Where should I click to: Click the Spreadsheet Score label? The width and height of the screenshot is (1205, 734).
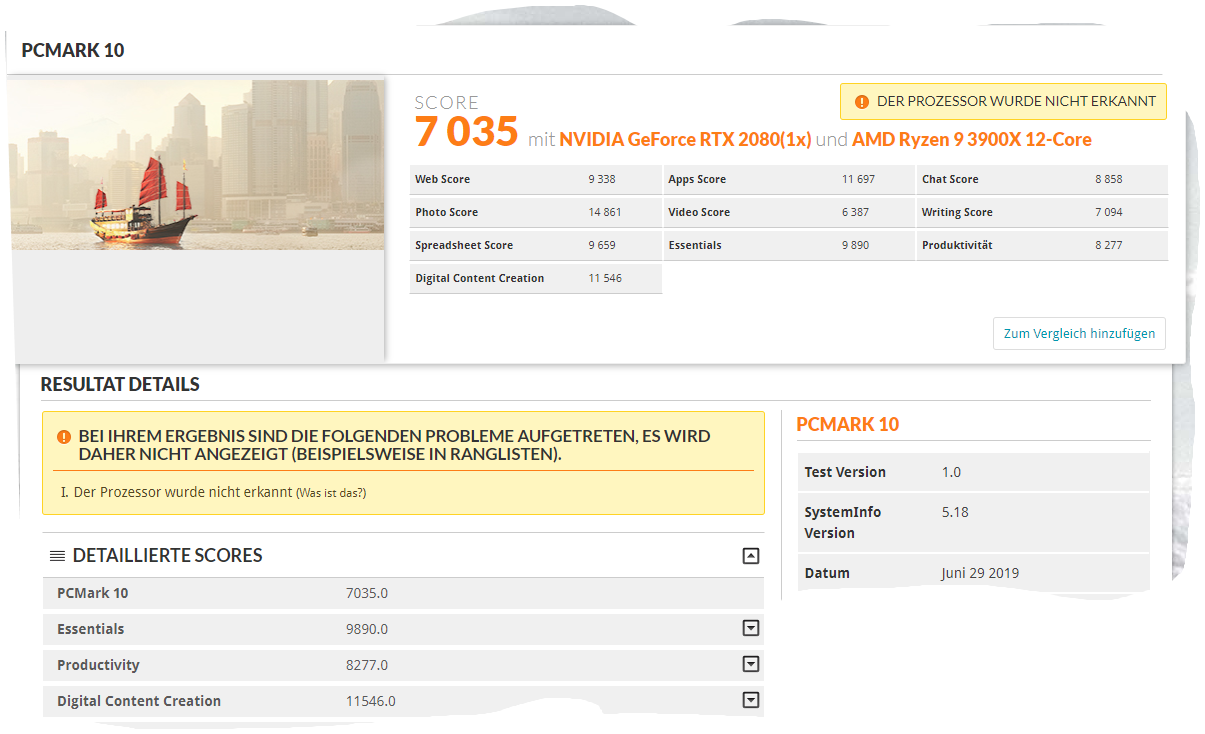[x=464, y=246]
